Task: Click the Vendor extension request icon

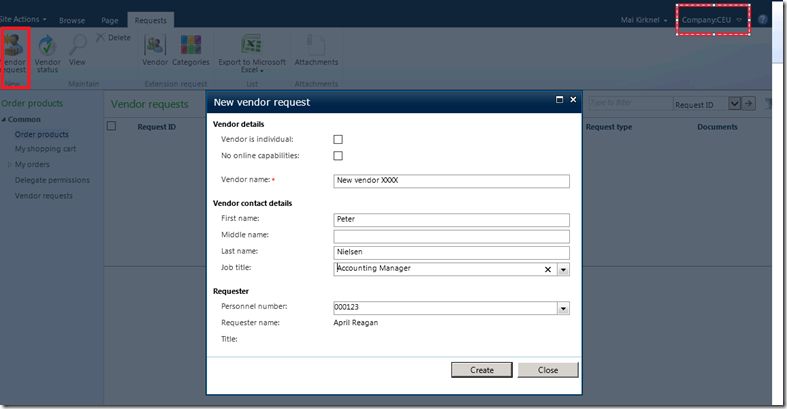Action: click(155, 50)
